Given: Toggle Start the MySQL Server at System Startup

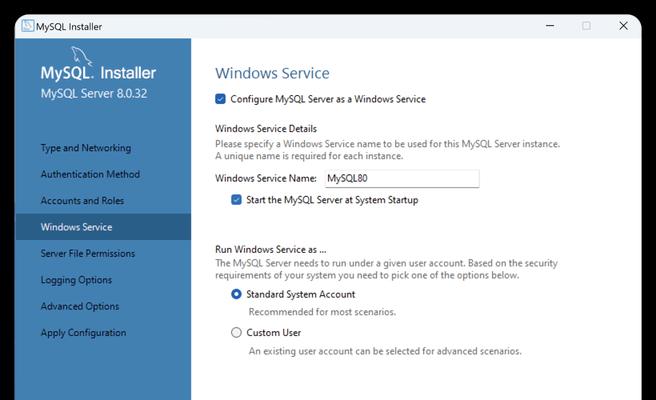Looking at the screenshot, I should (236, 200).
